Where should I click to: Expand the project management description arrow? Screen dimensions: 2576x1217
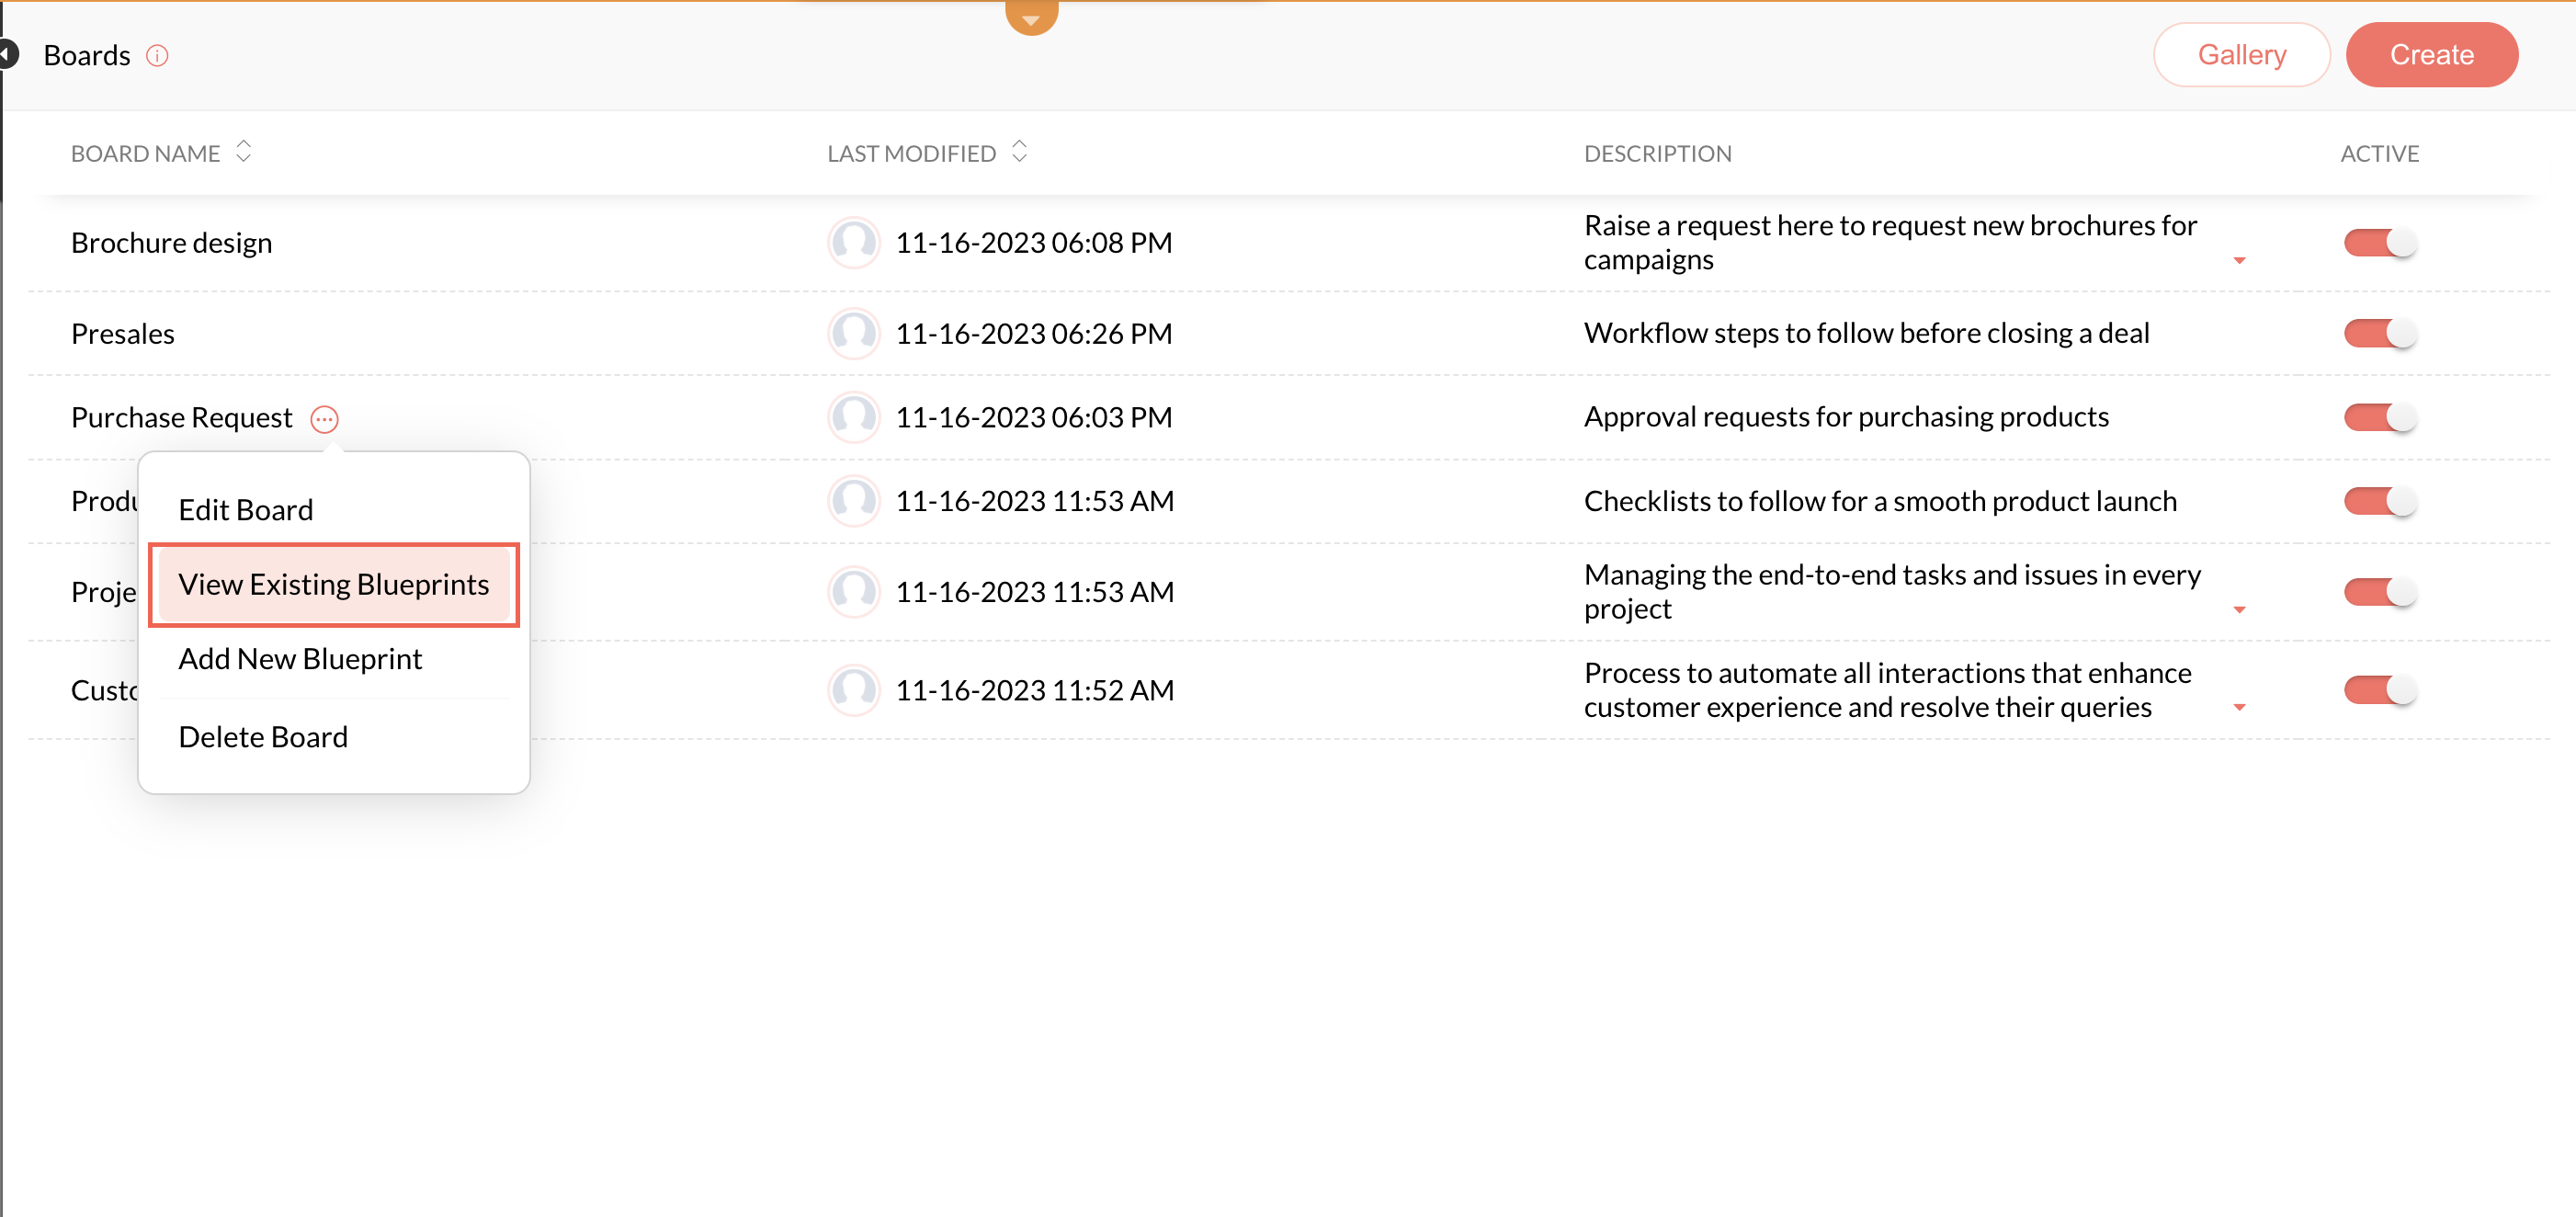point(2239,610)
